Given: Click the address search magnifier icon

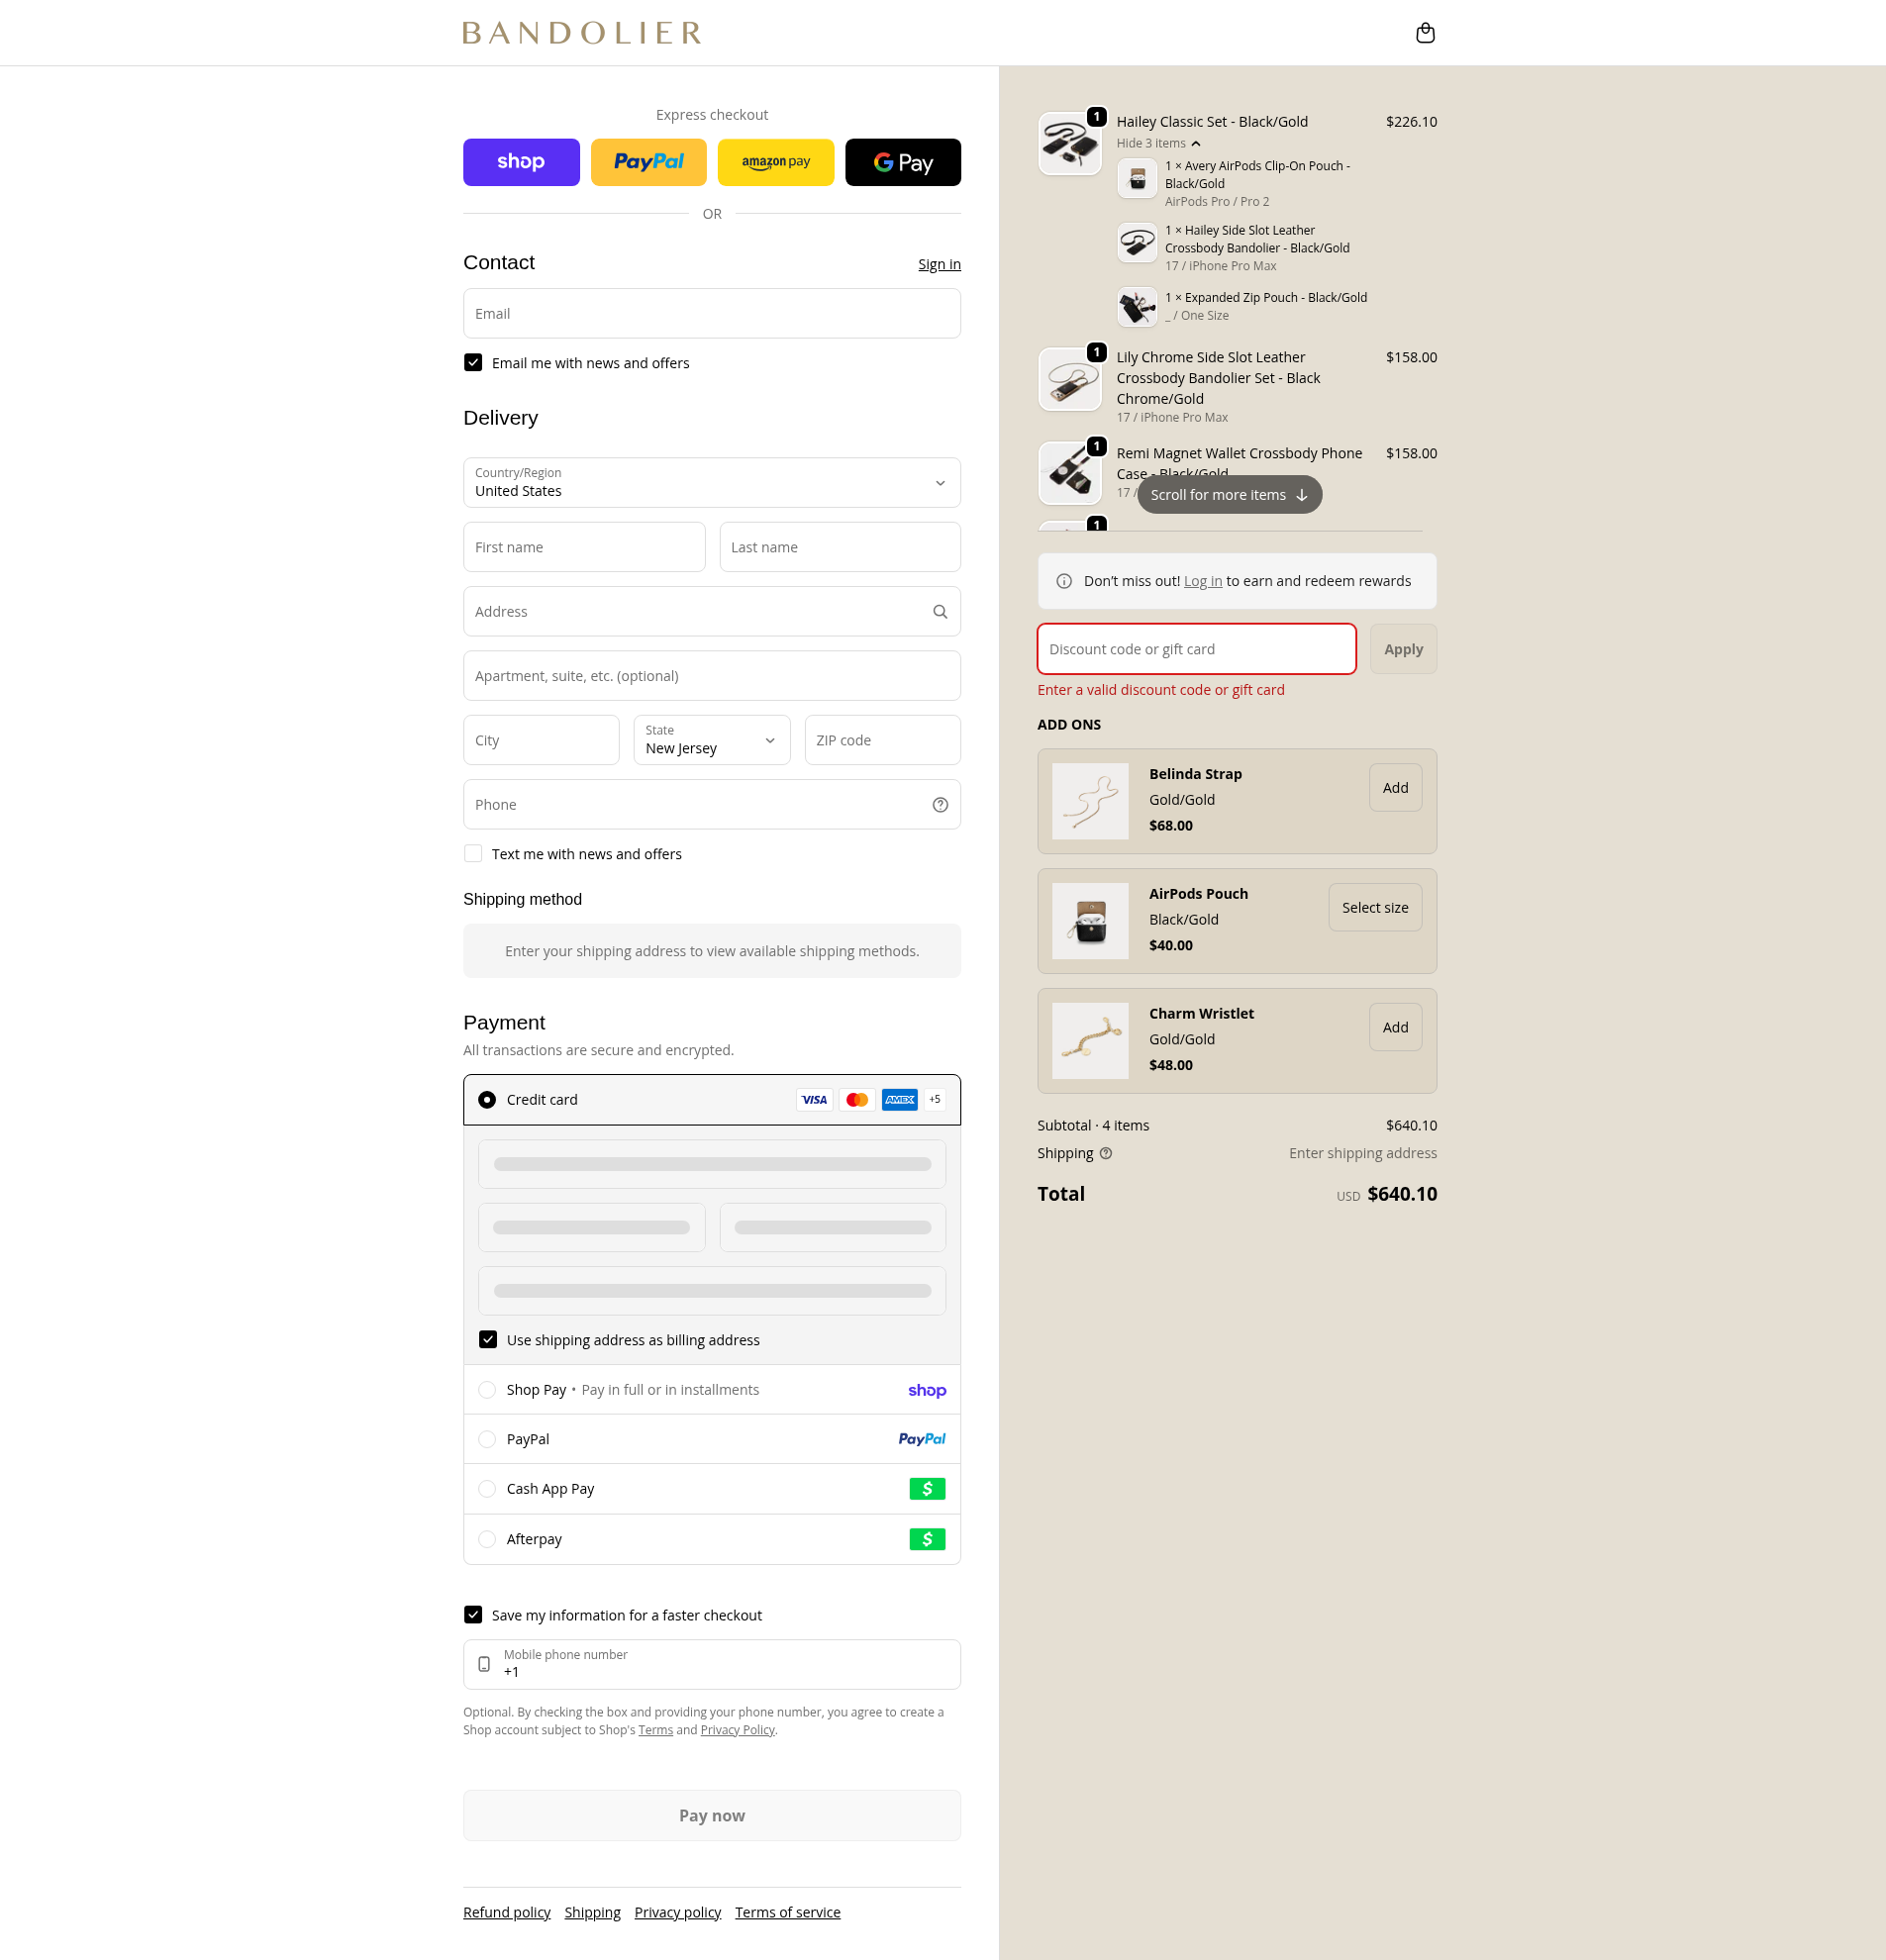Looking at the screenshot, I should coord(939,612).
